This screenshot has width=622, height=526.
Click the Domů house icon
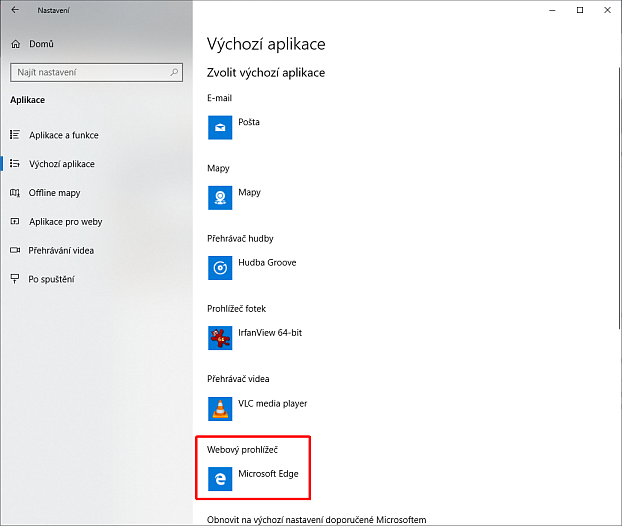[15, 44]
